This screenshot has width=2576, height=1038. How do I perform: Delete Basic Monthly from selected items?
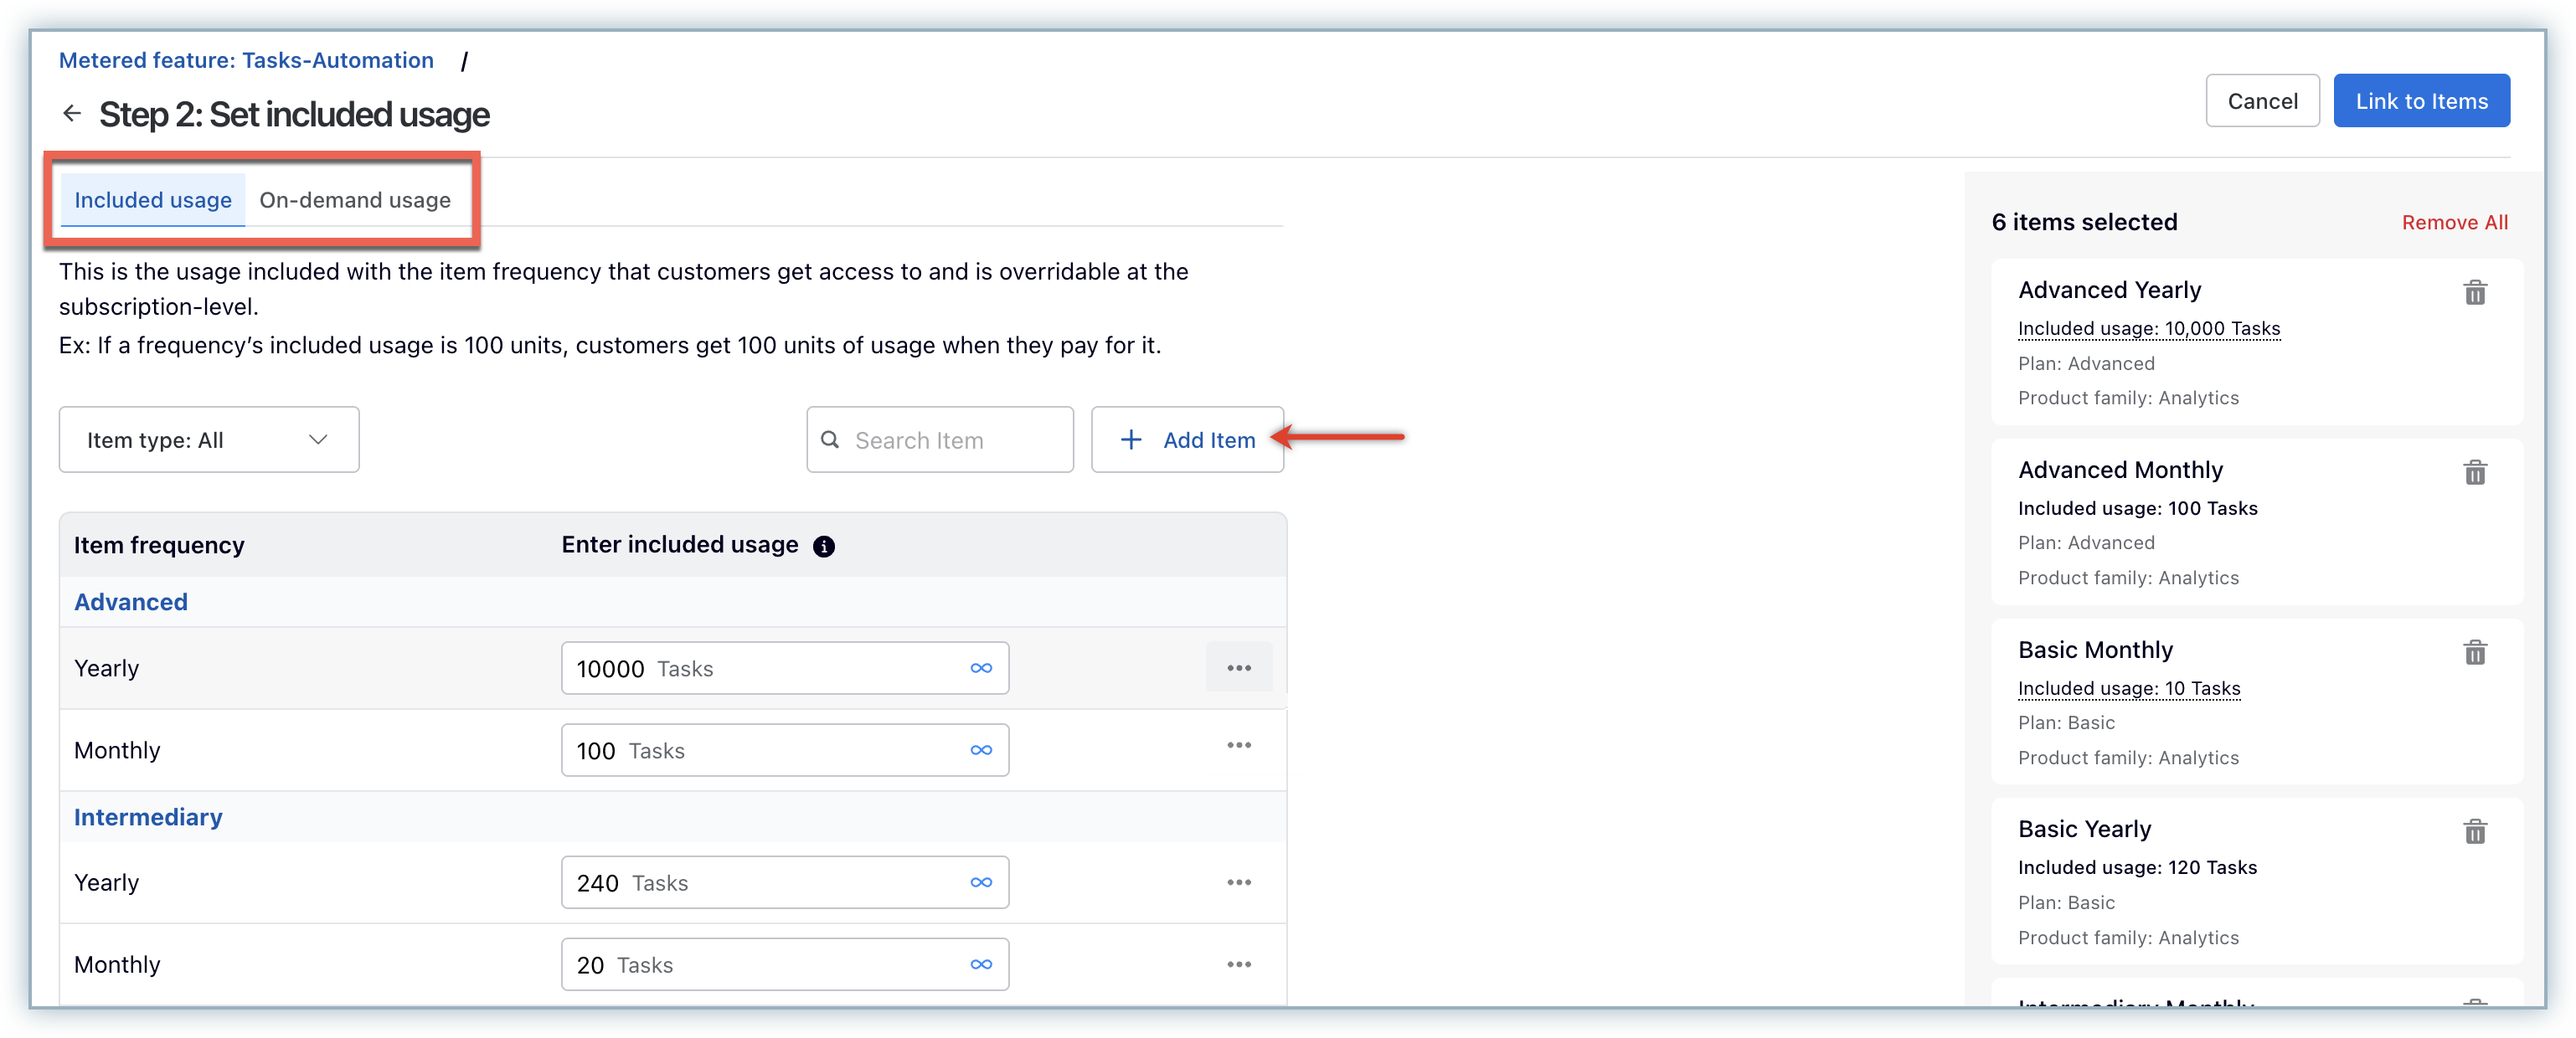pyautogui.click(x=2474, y=652)
